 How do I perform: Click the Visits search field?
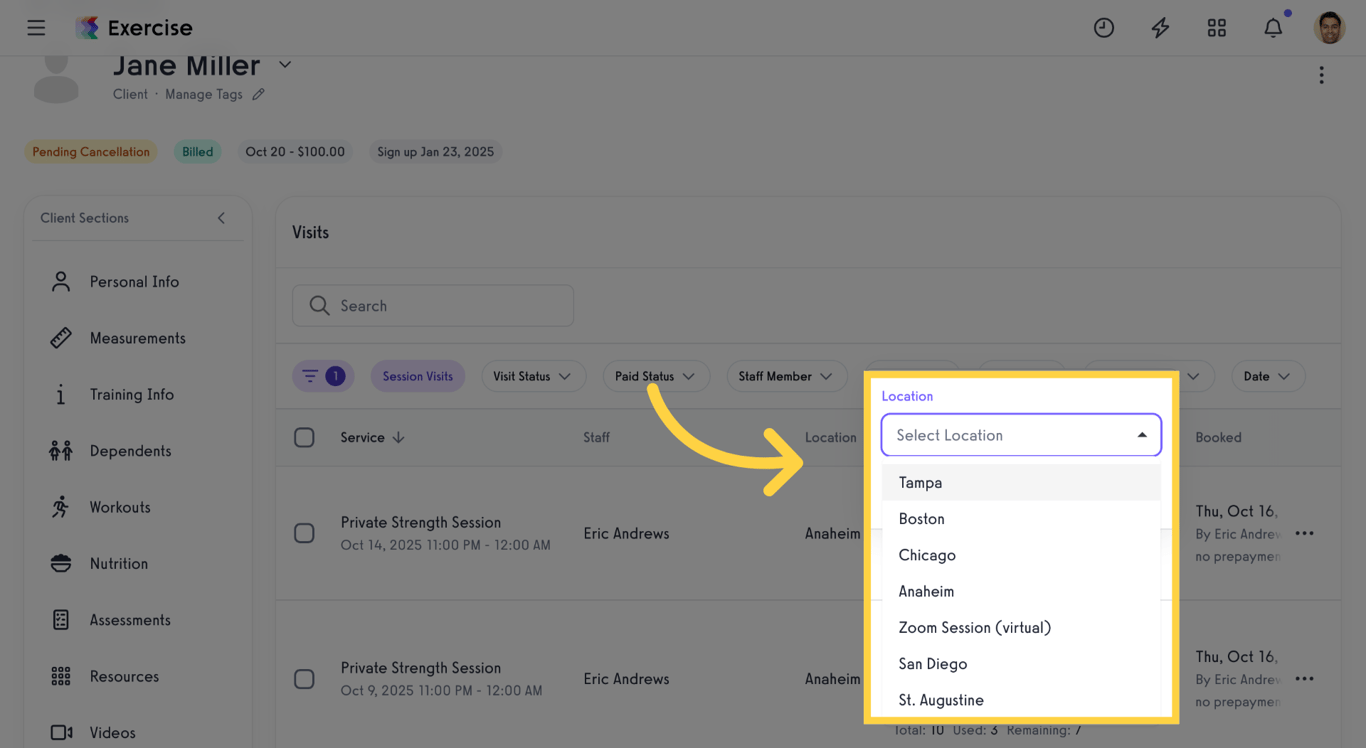(x=433, y=306)
